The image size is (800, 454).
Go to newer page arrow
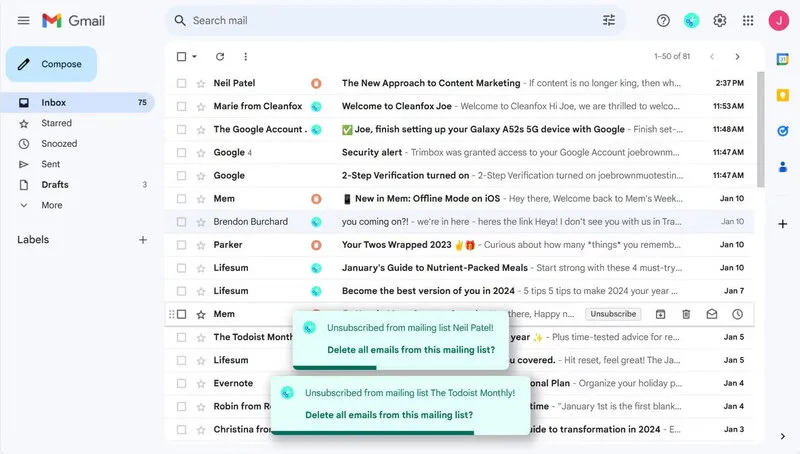point(712,57)
